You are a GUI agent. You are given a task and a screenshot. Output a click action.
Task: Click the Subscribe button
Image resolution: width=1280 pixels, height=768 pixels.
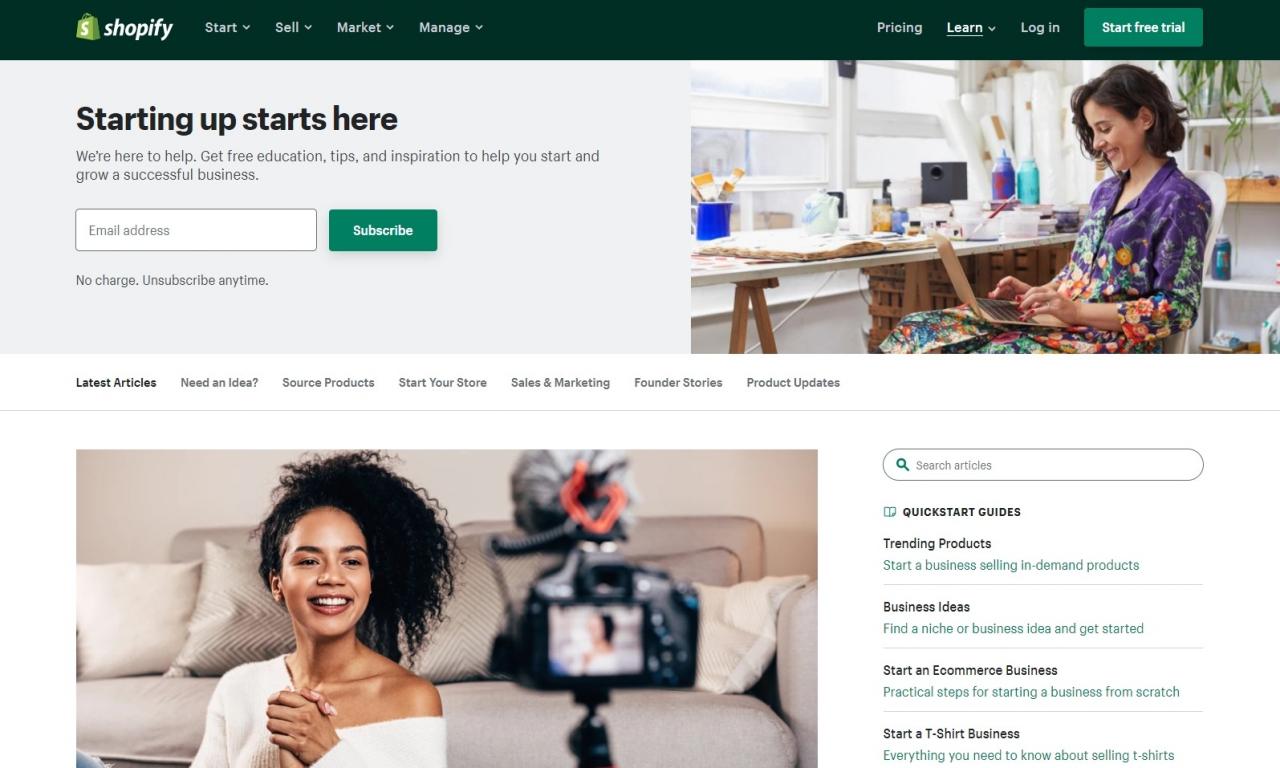tap(383, 230)
